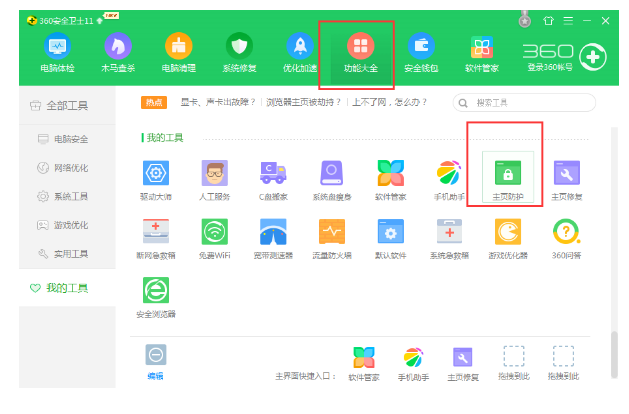This screenshot has height=414, width=629.
Task: Select 游戏优化 category
Action: point(67,225)
